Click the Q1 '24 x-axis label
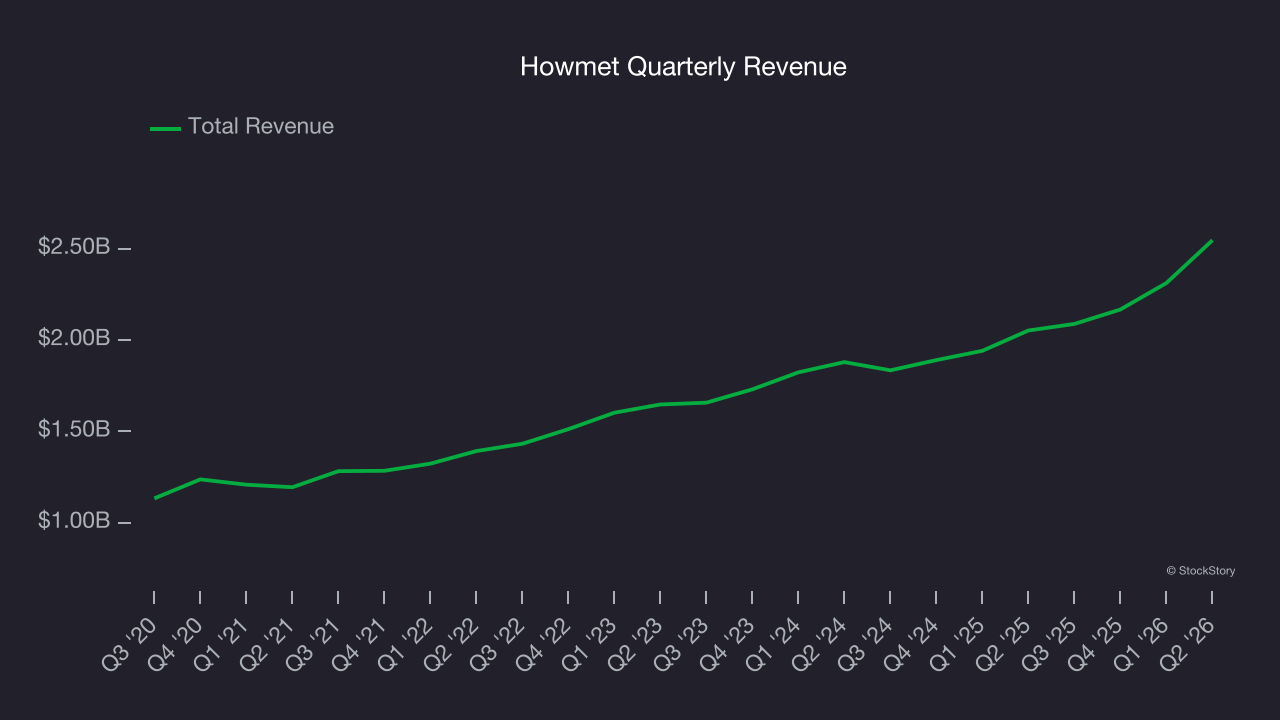Viewport: 1280px width, 720px height. 774,644
